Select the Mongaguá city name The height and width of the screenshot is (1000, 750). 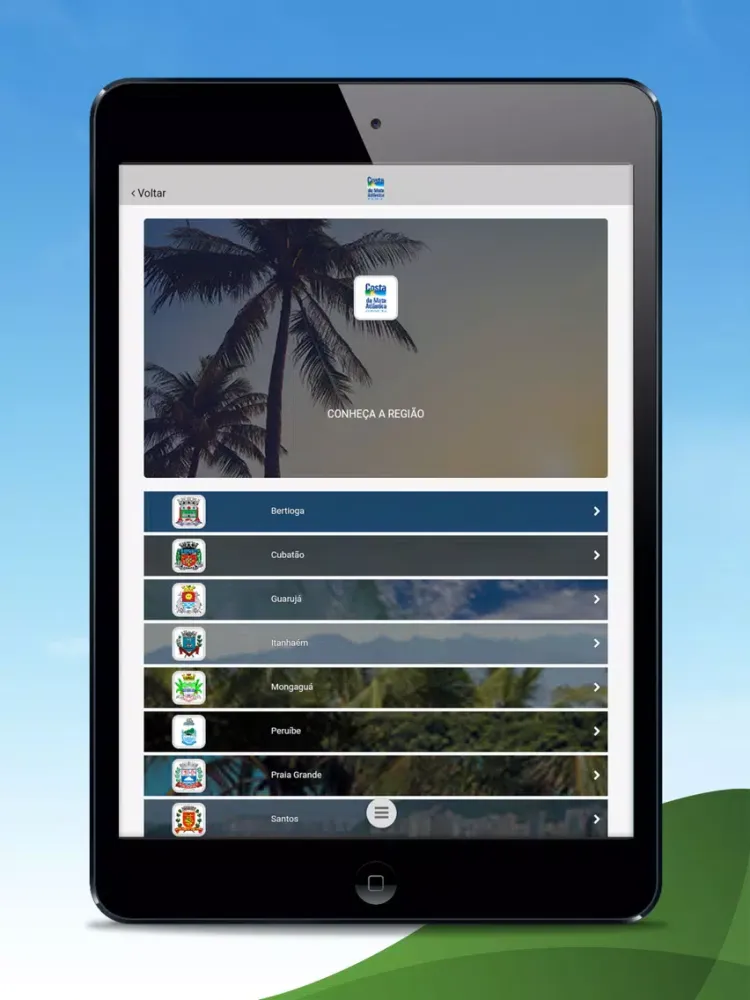click(292, 687)
